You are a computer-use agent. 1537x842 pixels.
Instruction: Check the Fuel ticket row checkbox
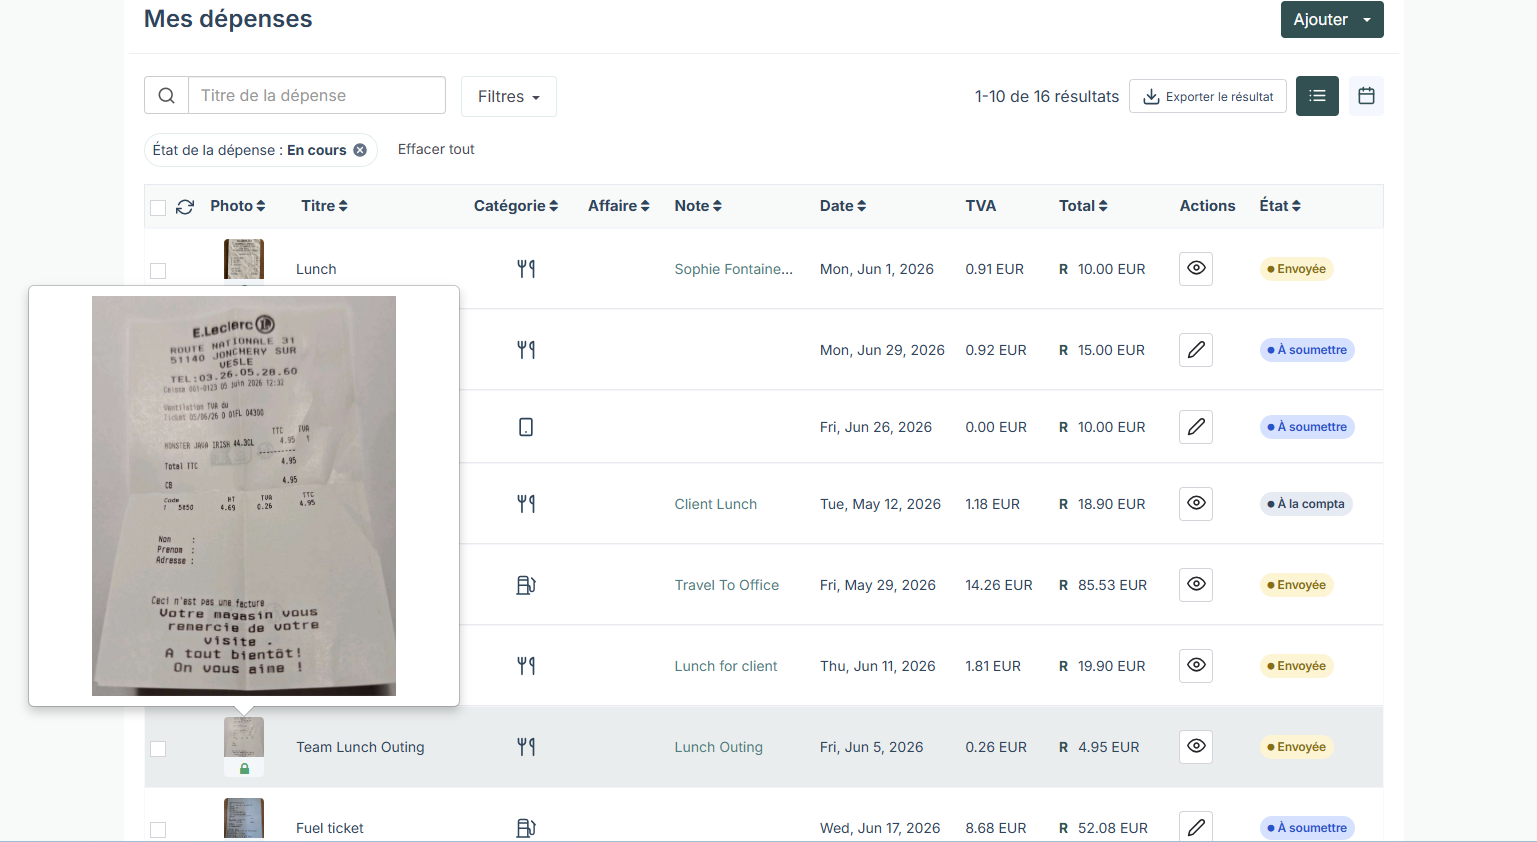[158, 830]
